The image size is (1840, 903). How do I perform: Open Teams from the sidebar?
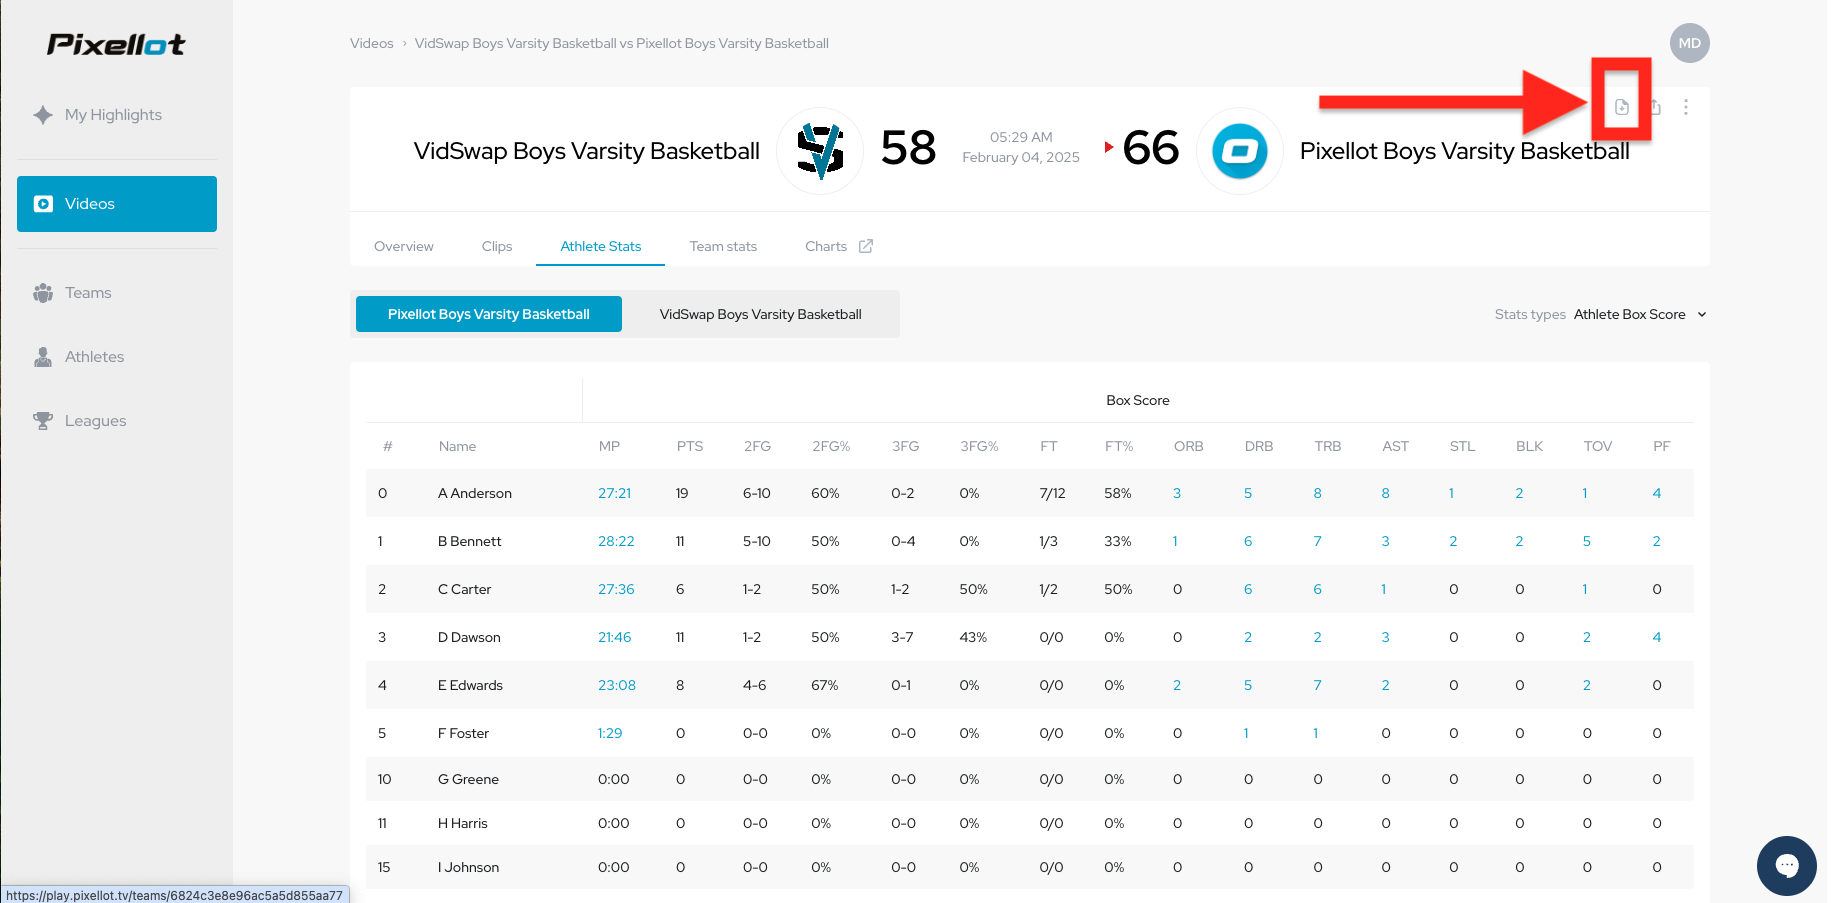pyautogui.click(x=117, y=293)
